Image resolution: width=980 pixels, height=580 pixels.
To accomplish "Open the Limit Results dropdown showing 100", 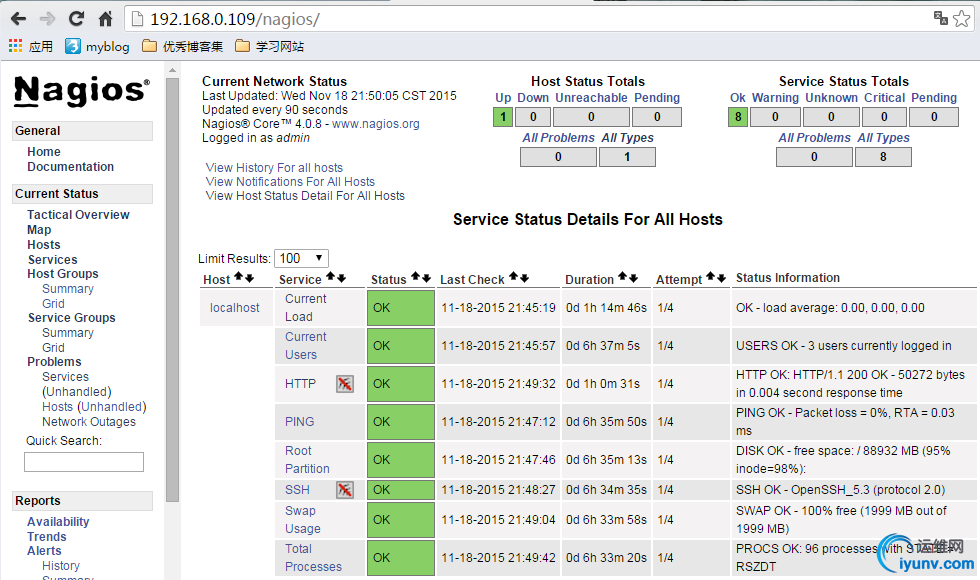I will click(x=301, y=258).
